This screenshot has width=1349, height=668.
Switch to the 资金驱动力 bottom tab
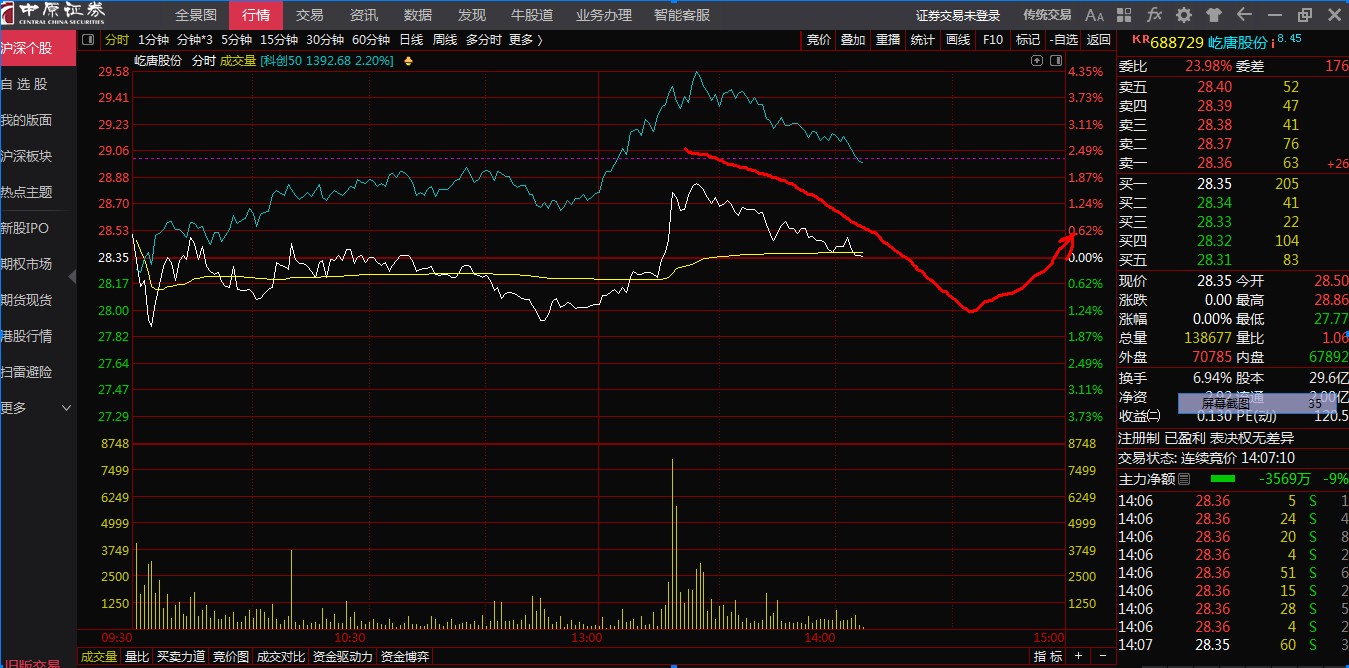pyautogui.click(x=340, y=657)
